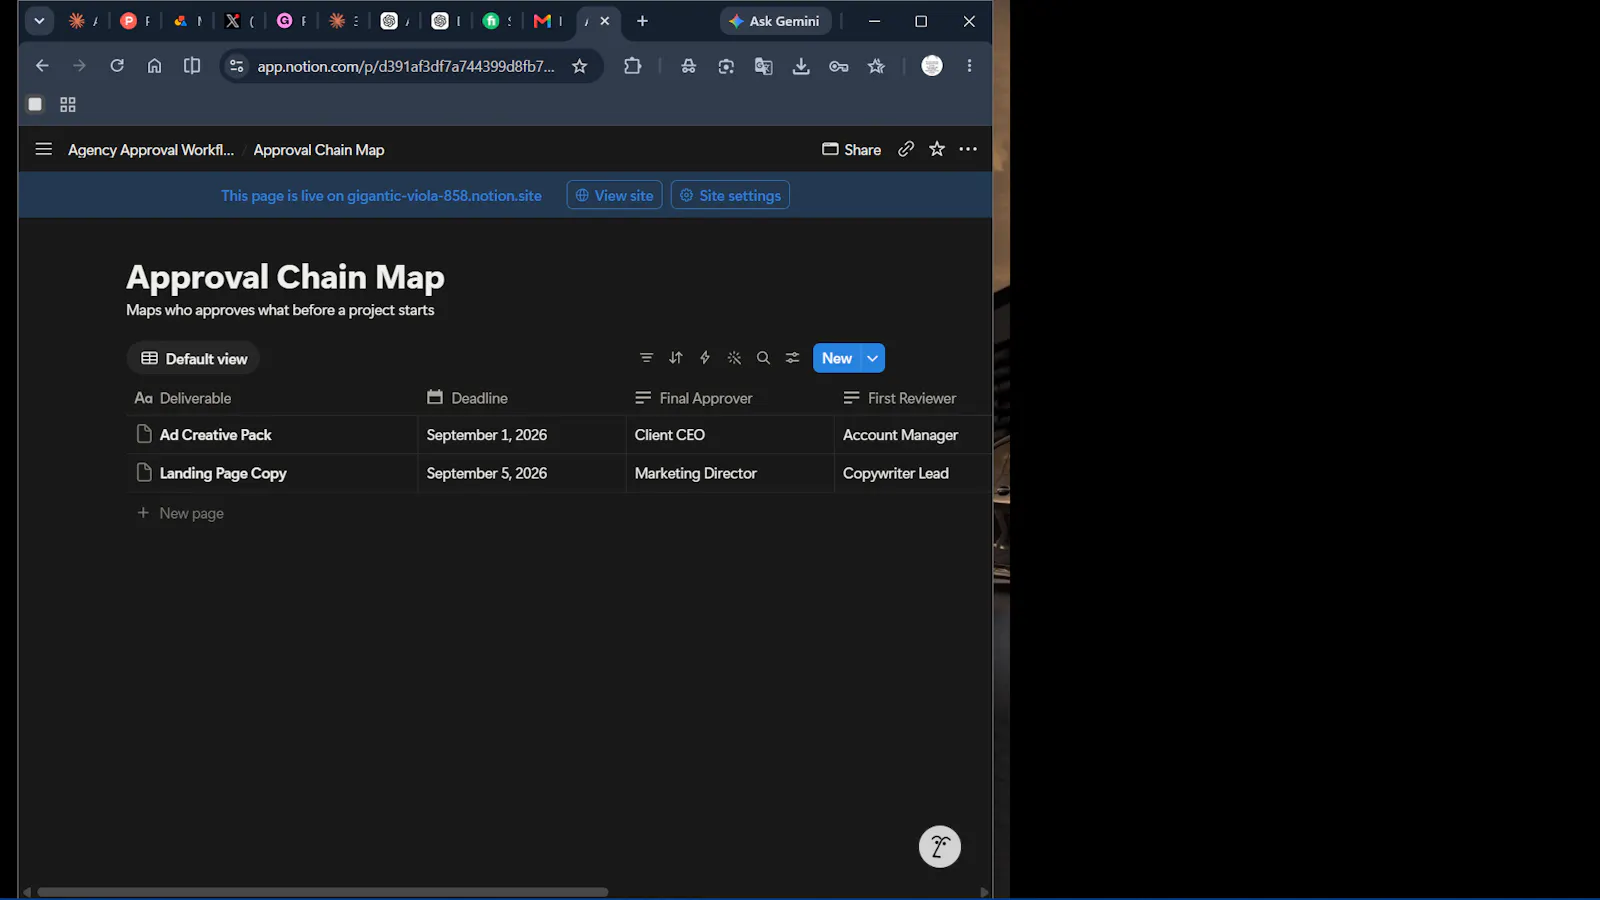Open the gigantic-viola-858.notion.site link
This screenshot has width=1600, height=900.
coord(444,196)
